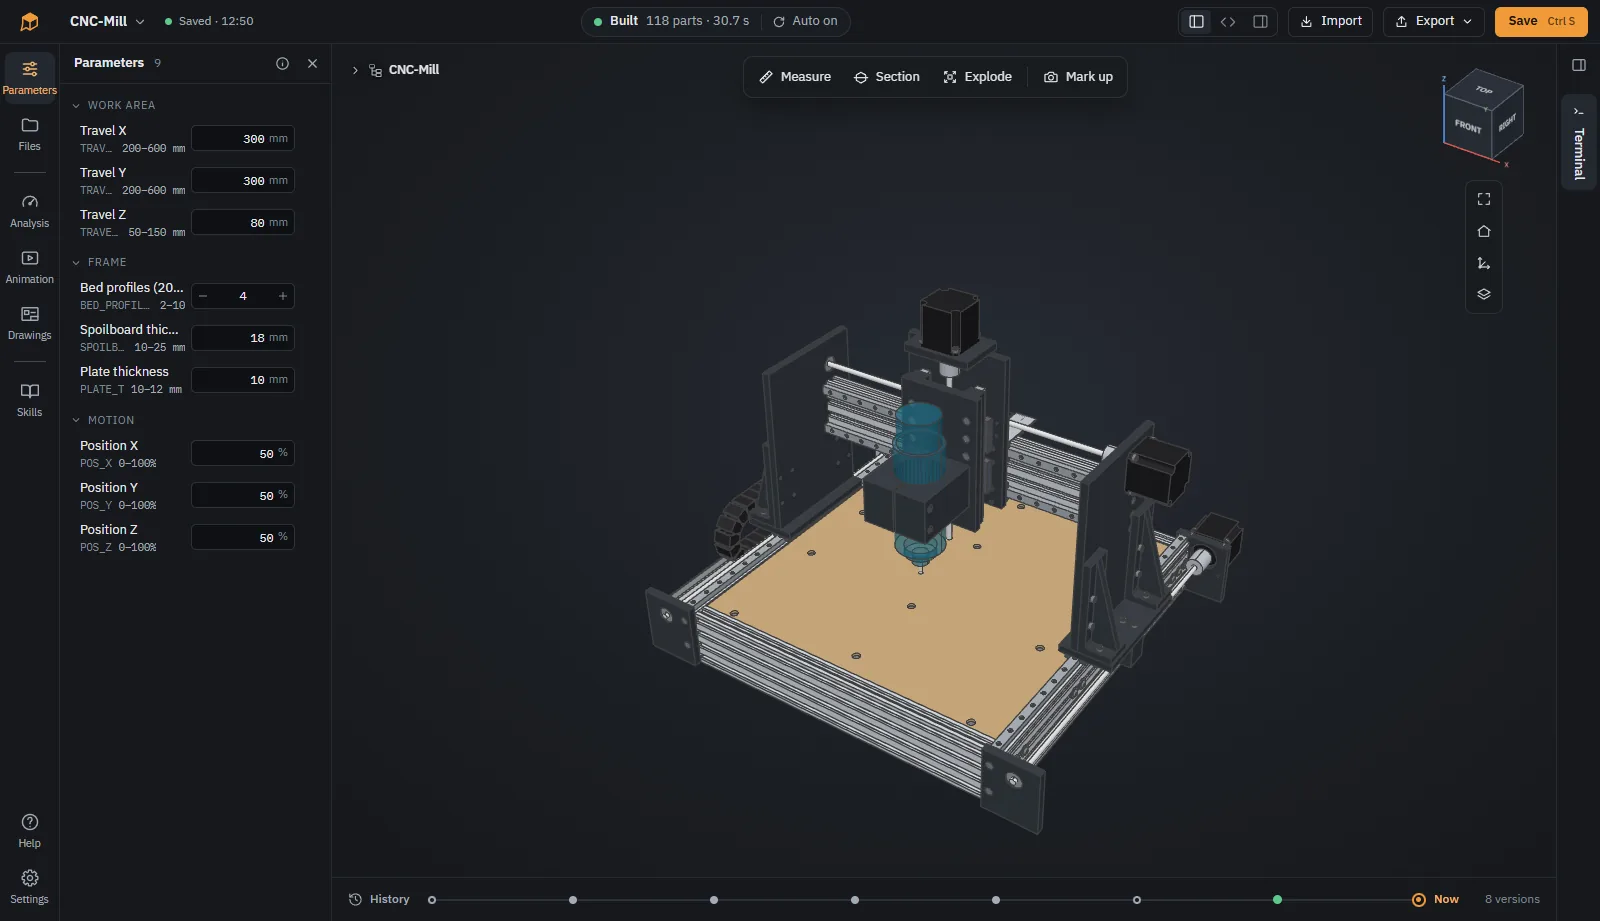Viewport: 1600px width, 921px height.
Task: Open the CNC-Mill project dropdown
Action: point(107,21)
